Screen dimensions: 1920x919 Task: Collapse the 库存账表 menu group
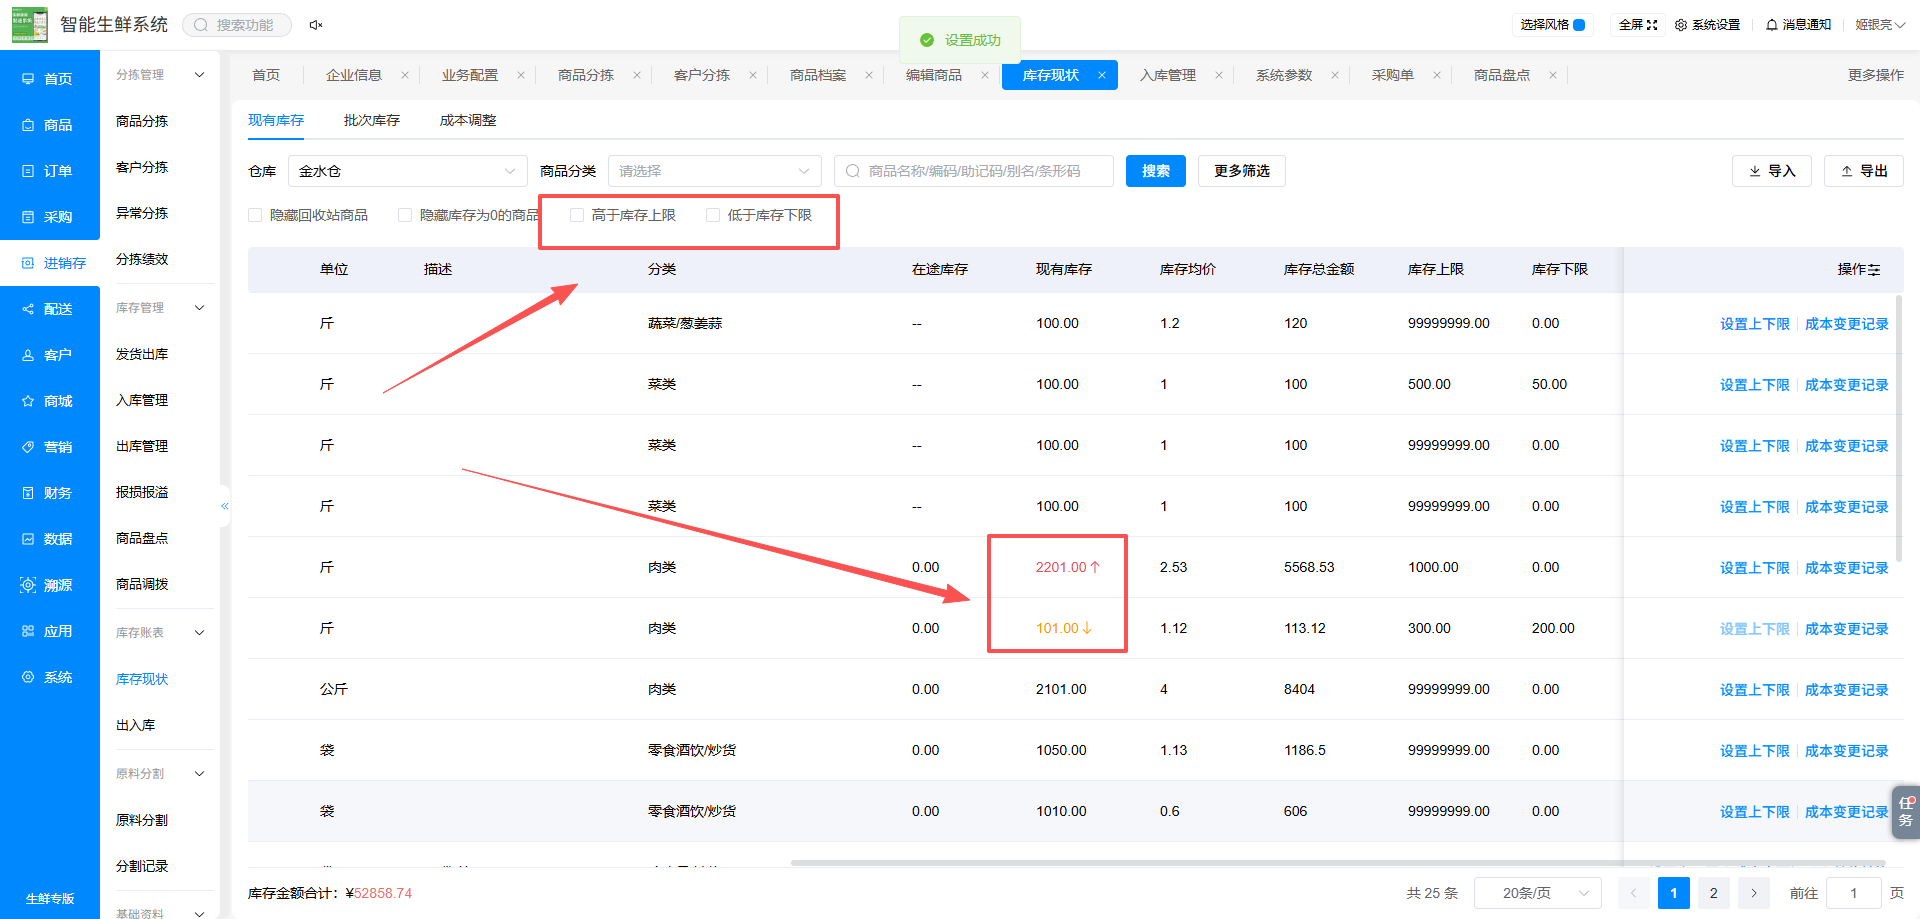point(200,633)
